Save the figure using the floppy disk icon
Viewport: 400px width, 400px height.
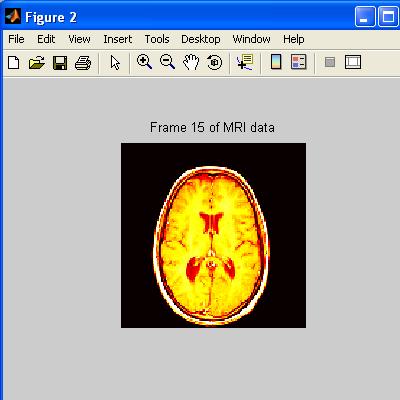click(x=60, y=63)
